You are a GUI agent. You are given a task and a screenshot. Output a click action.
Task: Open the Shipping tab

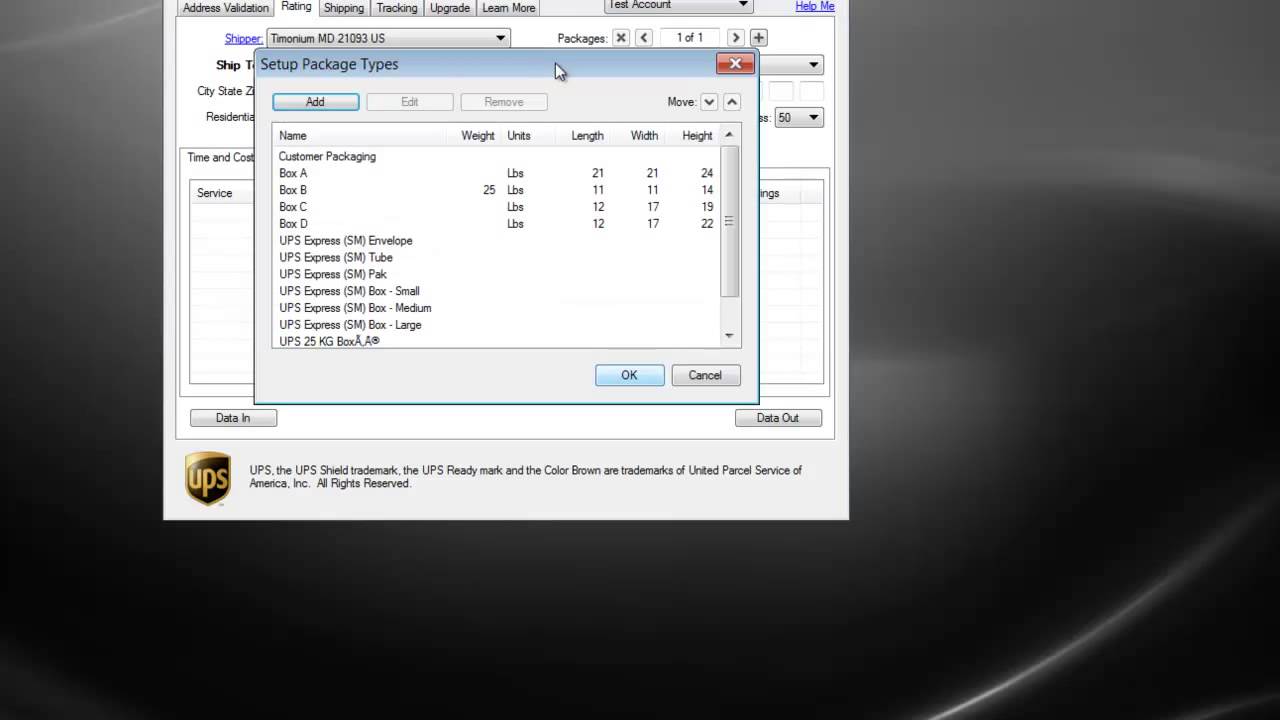(344, 8)
